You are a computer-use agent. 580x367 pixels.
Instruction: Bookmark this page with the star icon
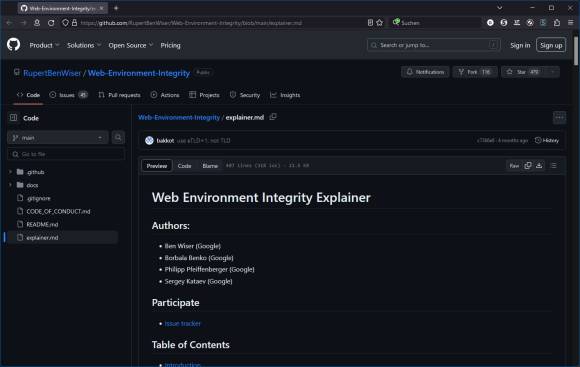[380, 23]
